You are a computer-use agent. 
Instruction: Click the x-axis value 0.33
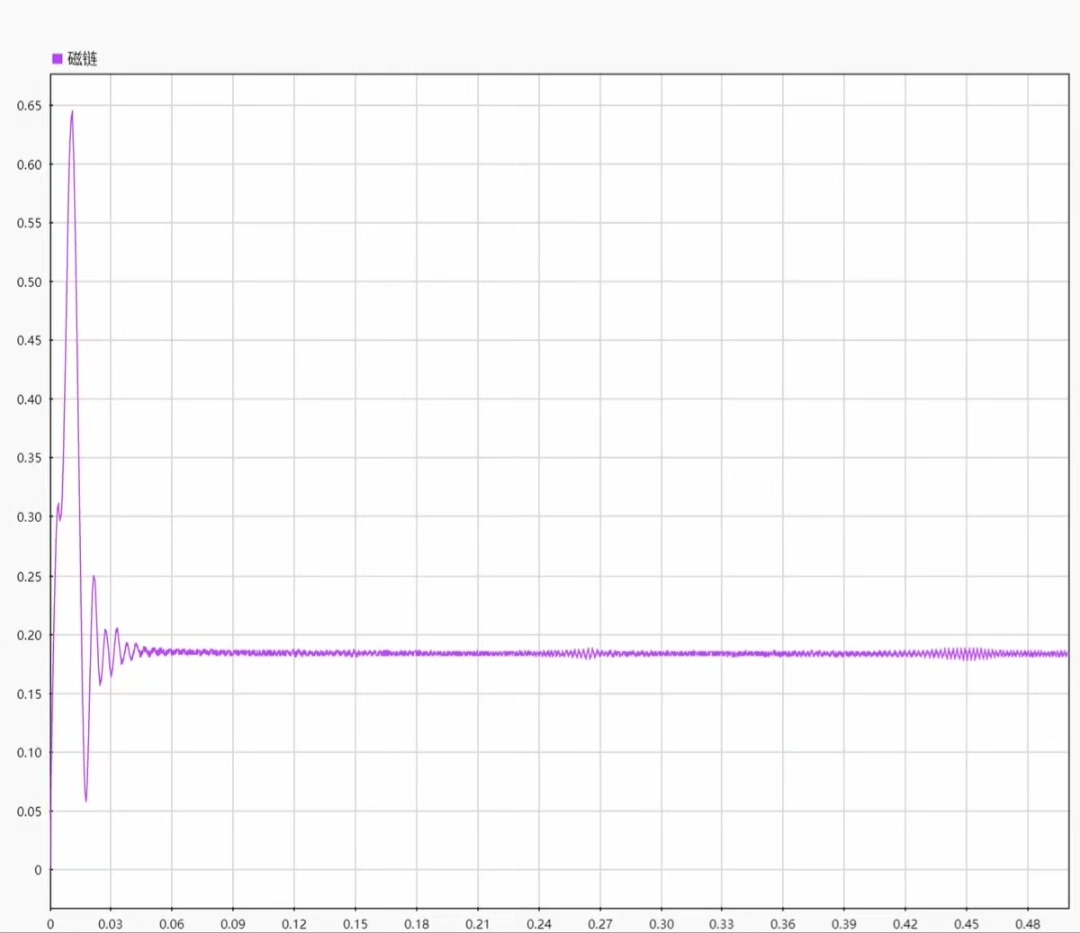point(722,924)
